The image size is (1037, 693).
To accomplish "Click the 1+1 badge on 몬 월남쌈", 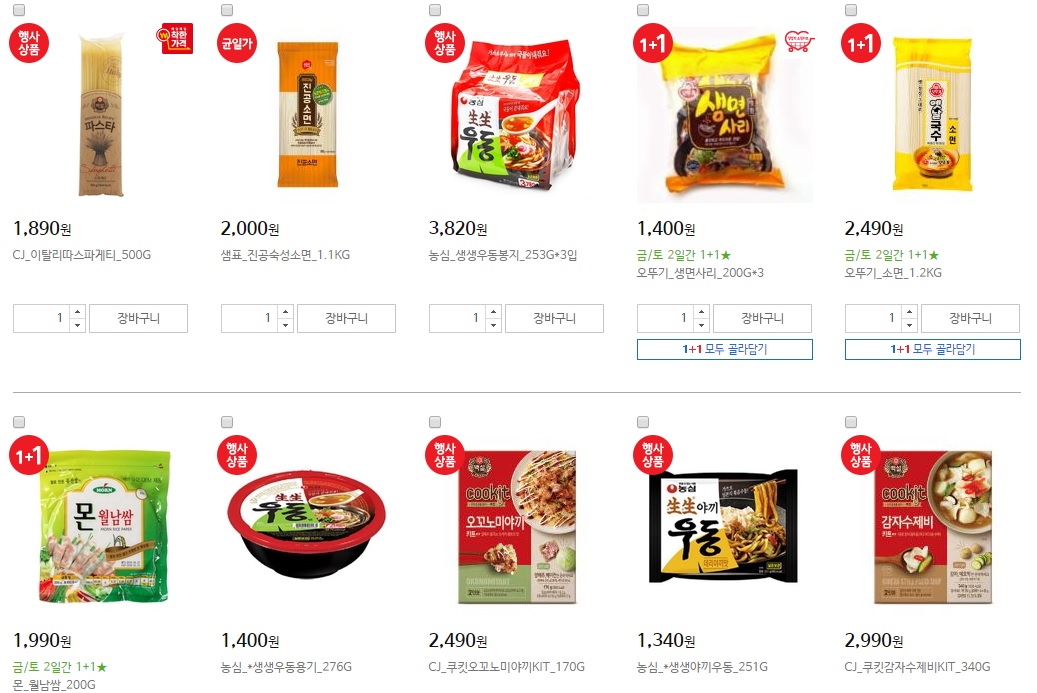I will click(28, 456).
